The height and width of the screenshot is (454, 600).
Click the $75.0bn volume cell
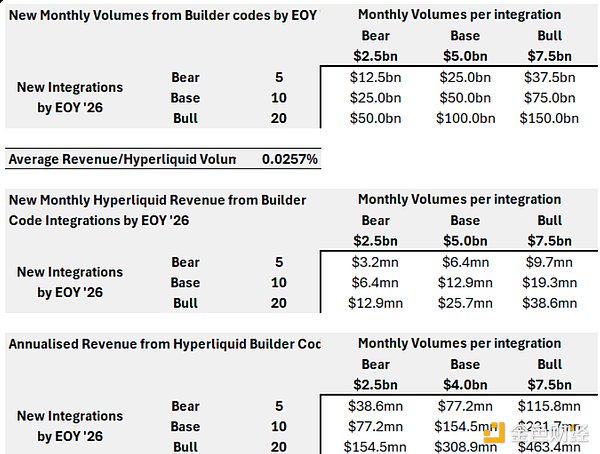pyautogui.click(x=549, y=98)
